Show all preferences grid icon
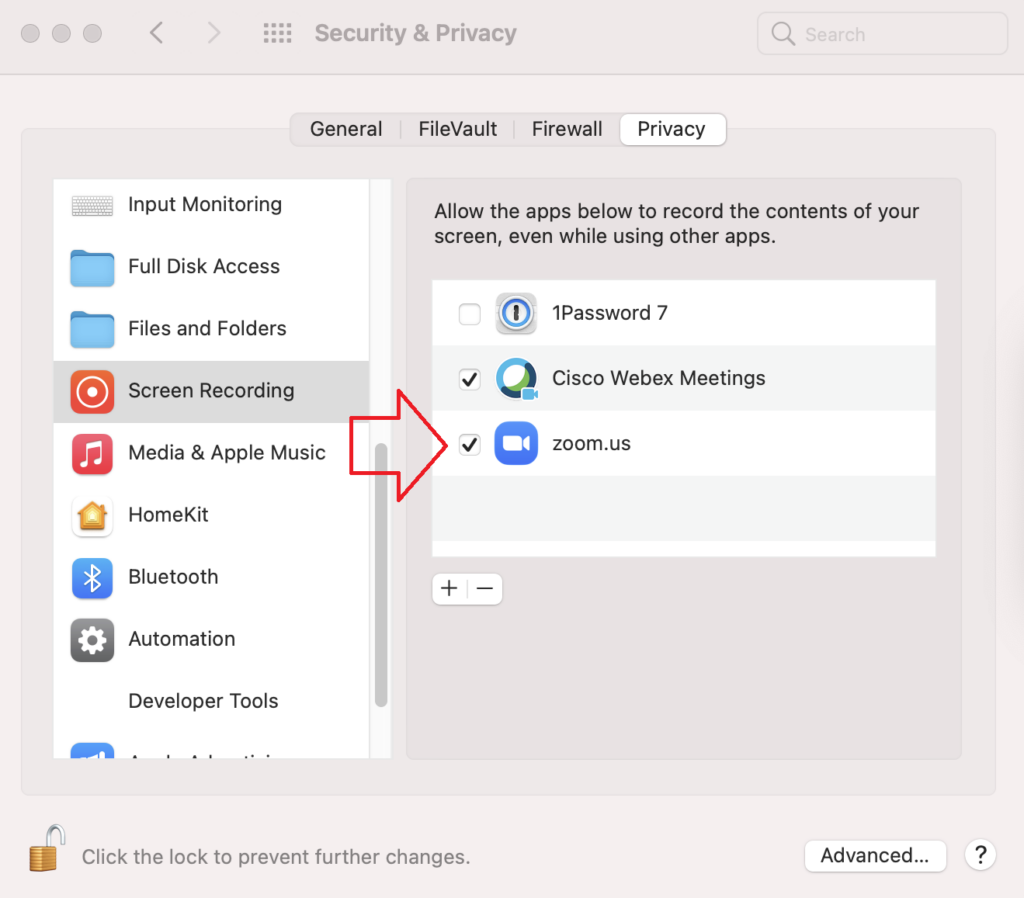The height and width of the screenshot is (898, 1024). [x=278, y=33]
